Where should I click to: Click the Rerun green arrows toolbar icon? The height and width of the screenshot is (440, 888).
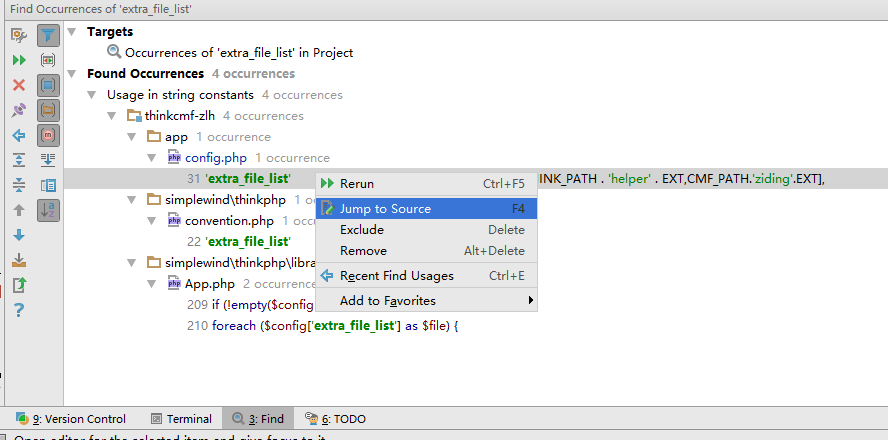click(x=18, y=60)
